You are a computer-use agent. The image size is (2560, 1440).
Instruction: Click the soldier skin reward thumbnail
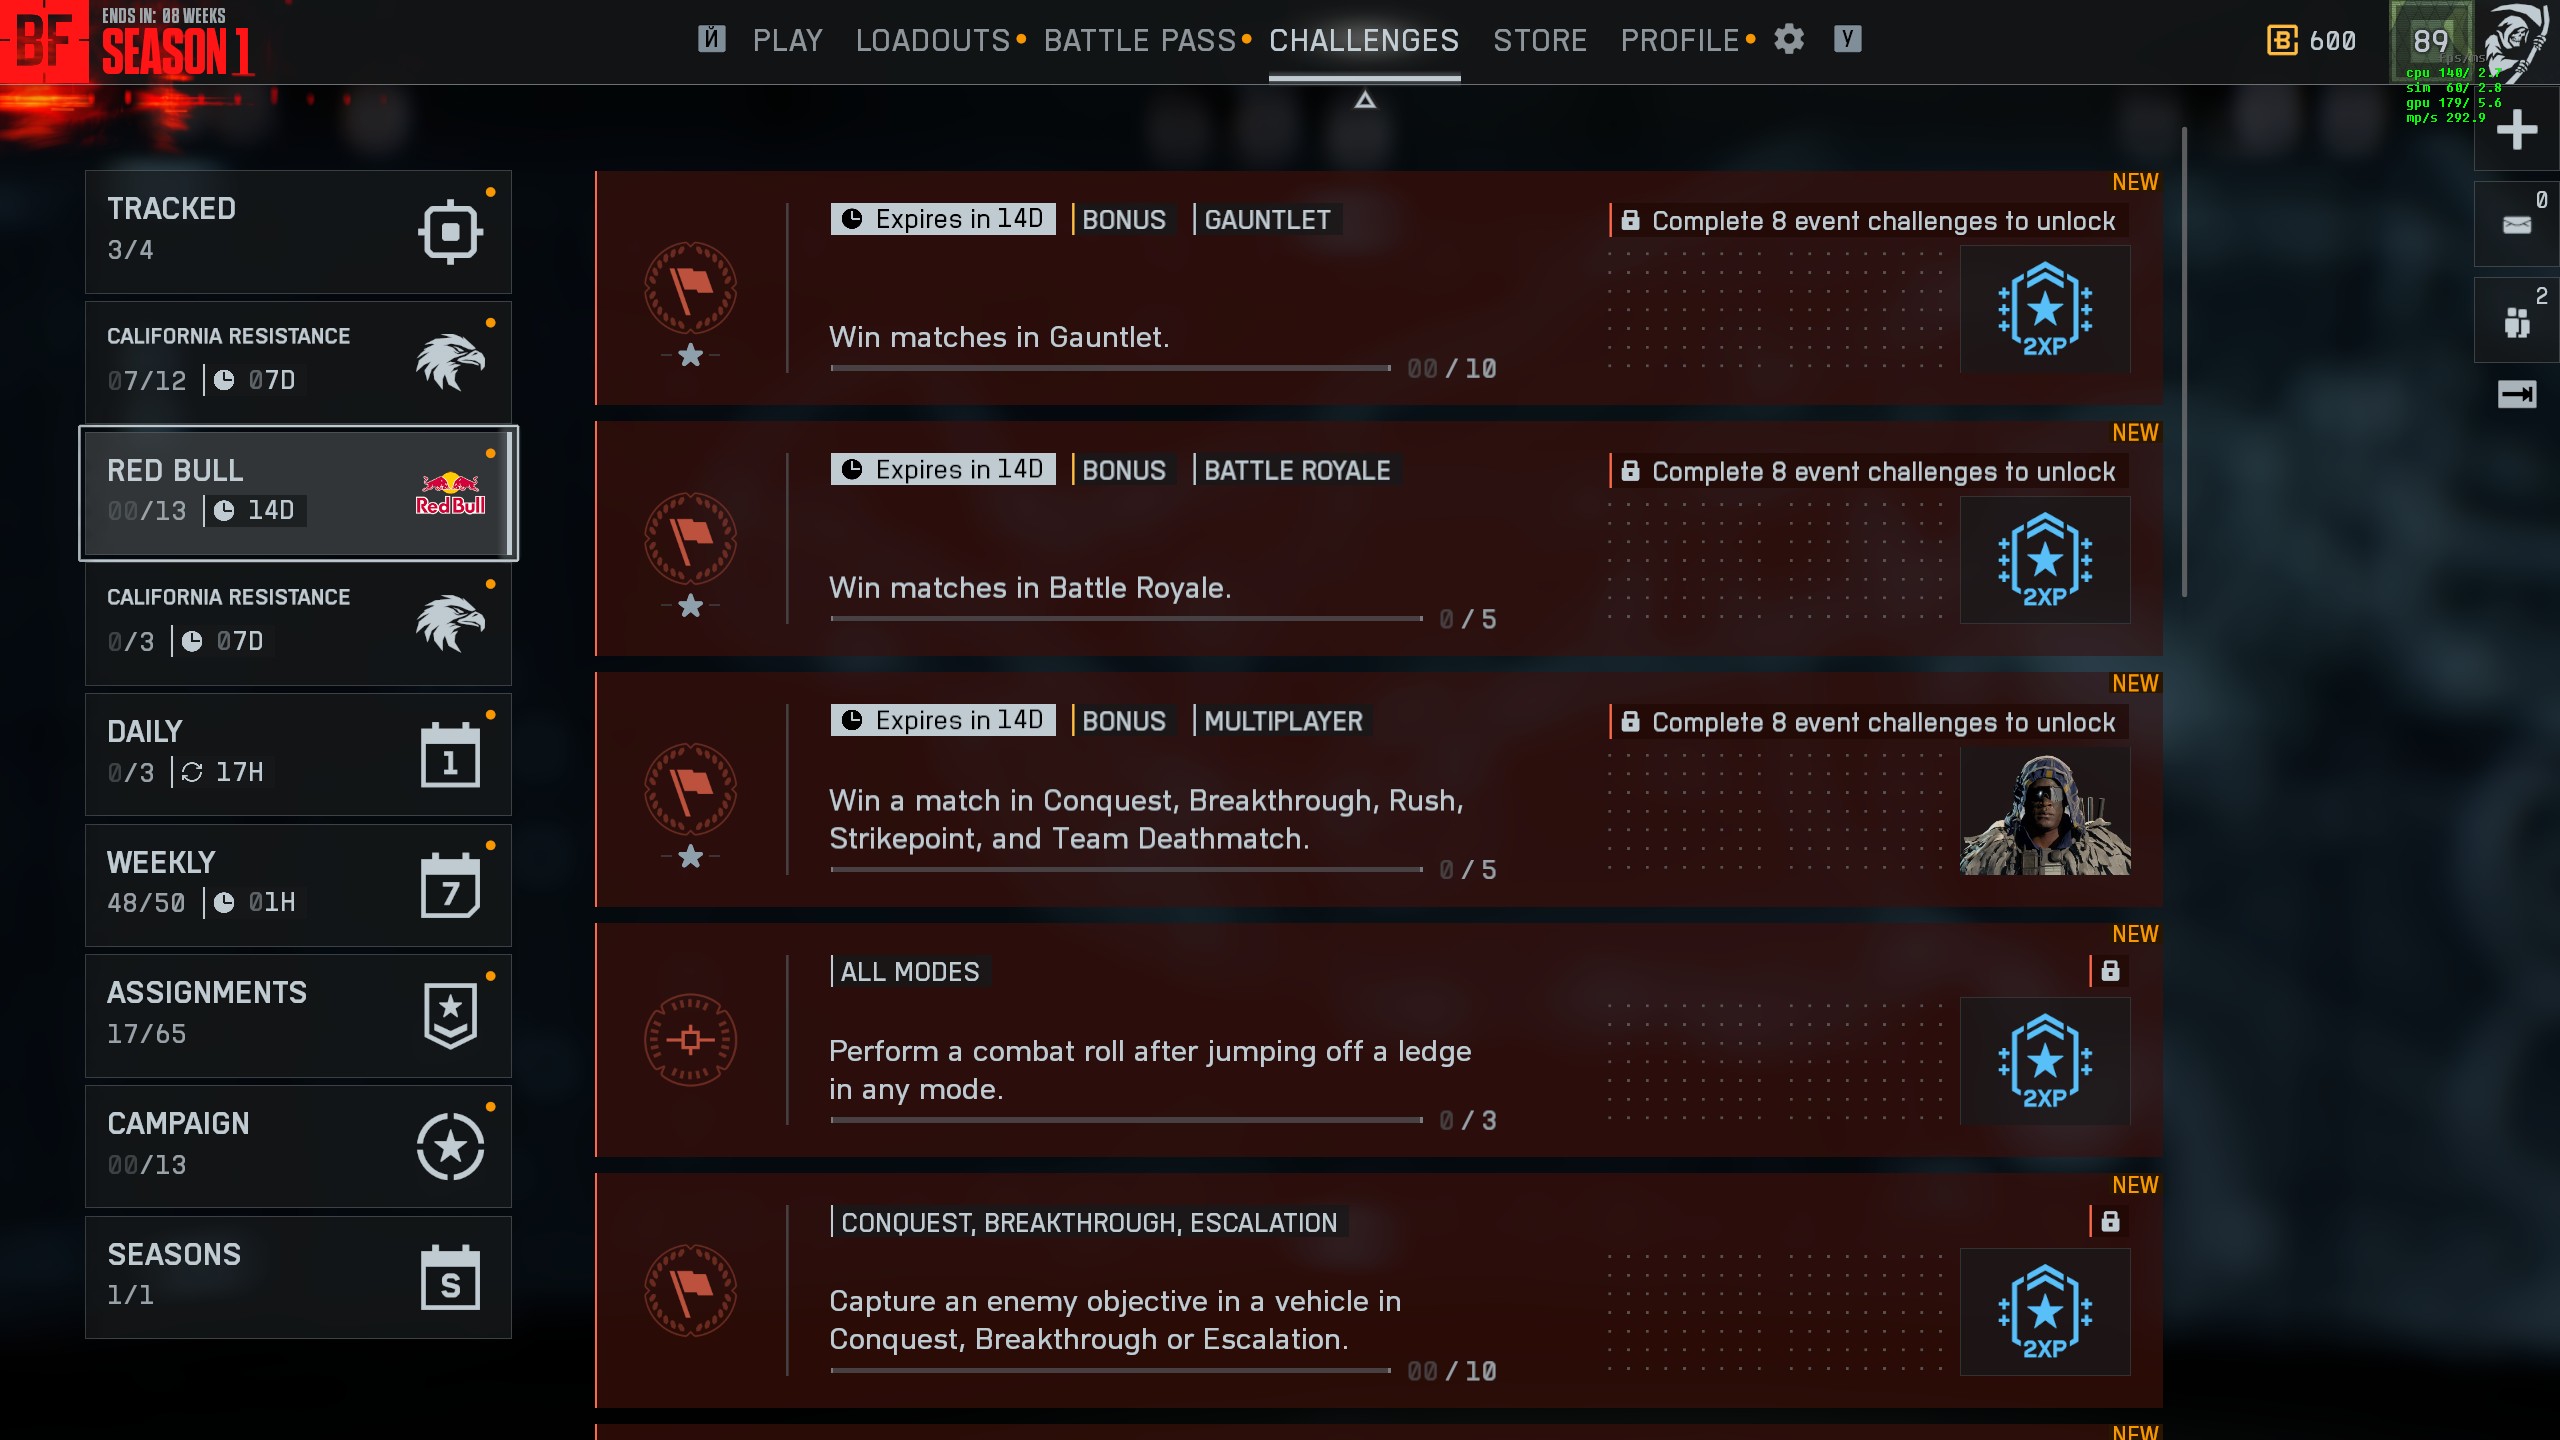[x=2045, y=811]
